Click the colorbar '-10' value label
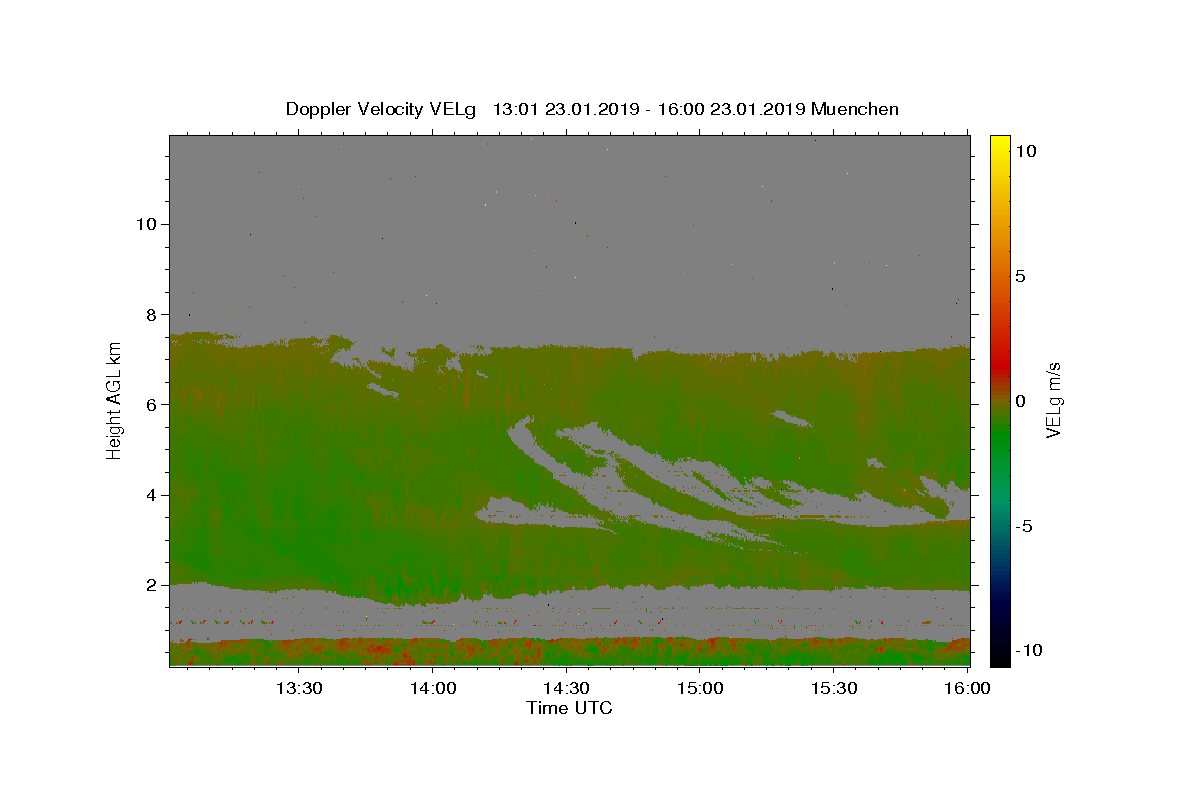The width and height of the screenshot is (1200, 800). point(1027,650)
